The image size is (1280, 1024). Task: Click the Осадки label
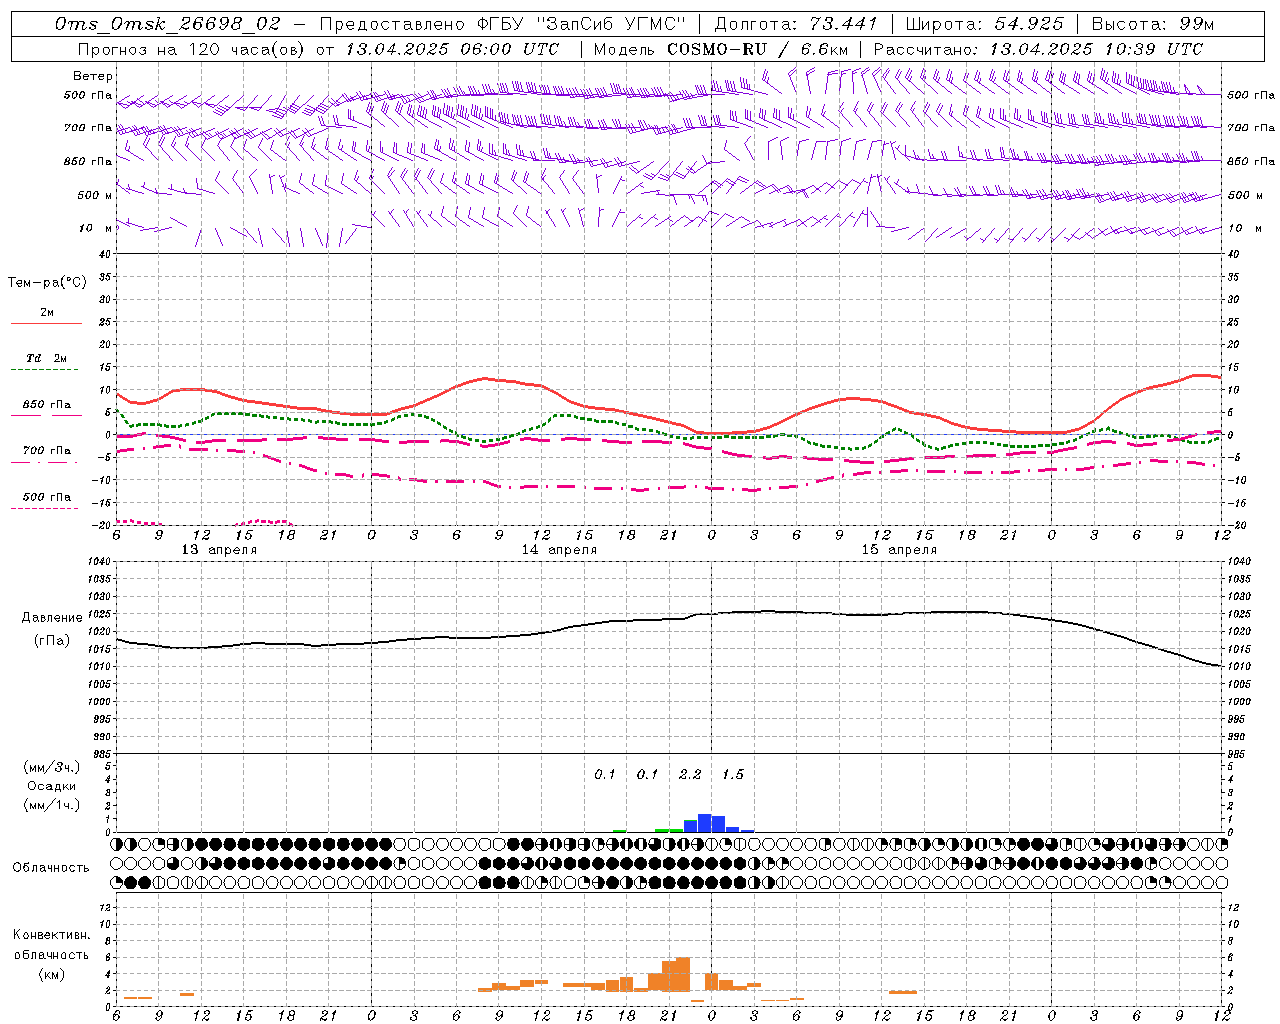point(51,786)
